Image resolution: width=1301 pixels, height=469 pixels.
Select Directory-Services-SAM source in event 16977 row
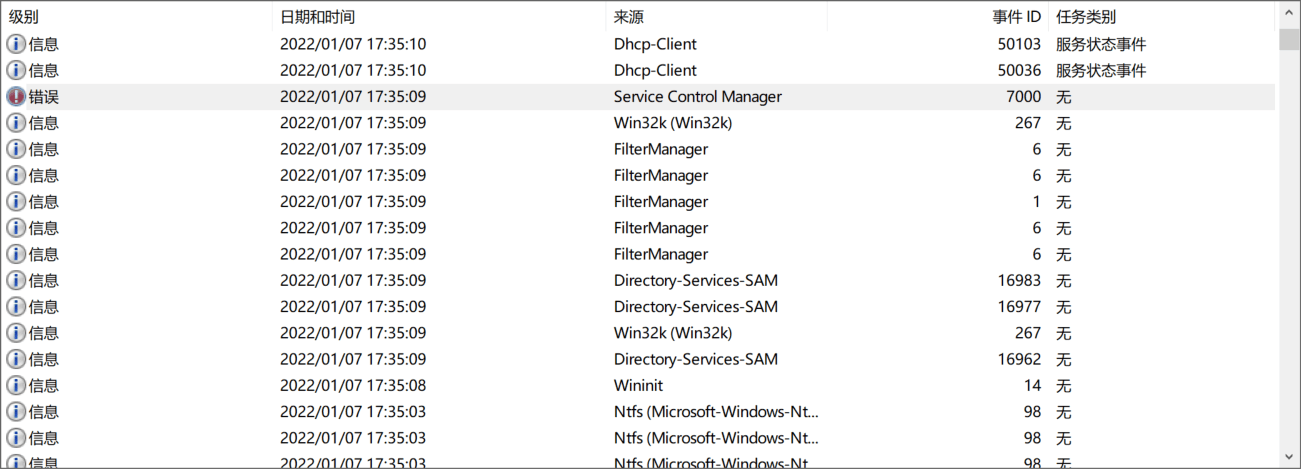tap(696, 306)
